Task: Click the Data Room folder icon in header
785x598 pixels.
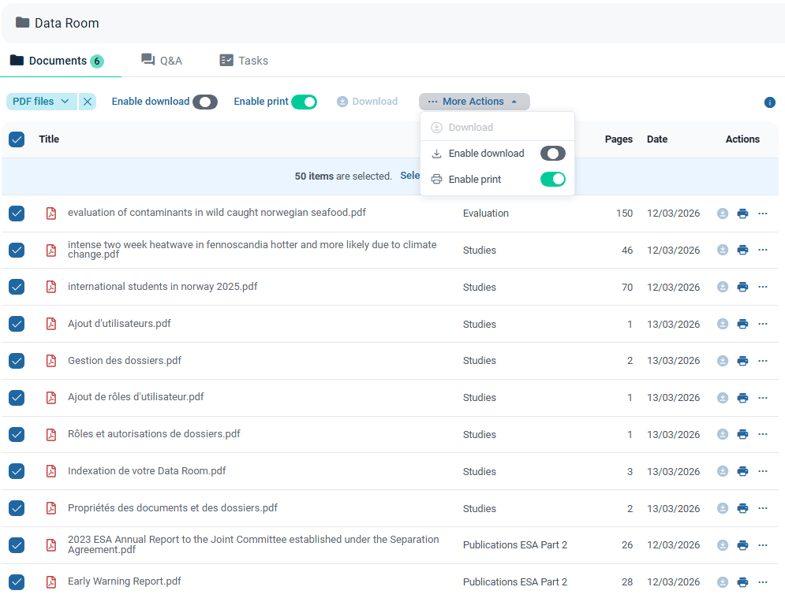Action: [x=22, y=22]
